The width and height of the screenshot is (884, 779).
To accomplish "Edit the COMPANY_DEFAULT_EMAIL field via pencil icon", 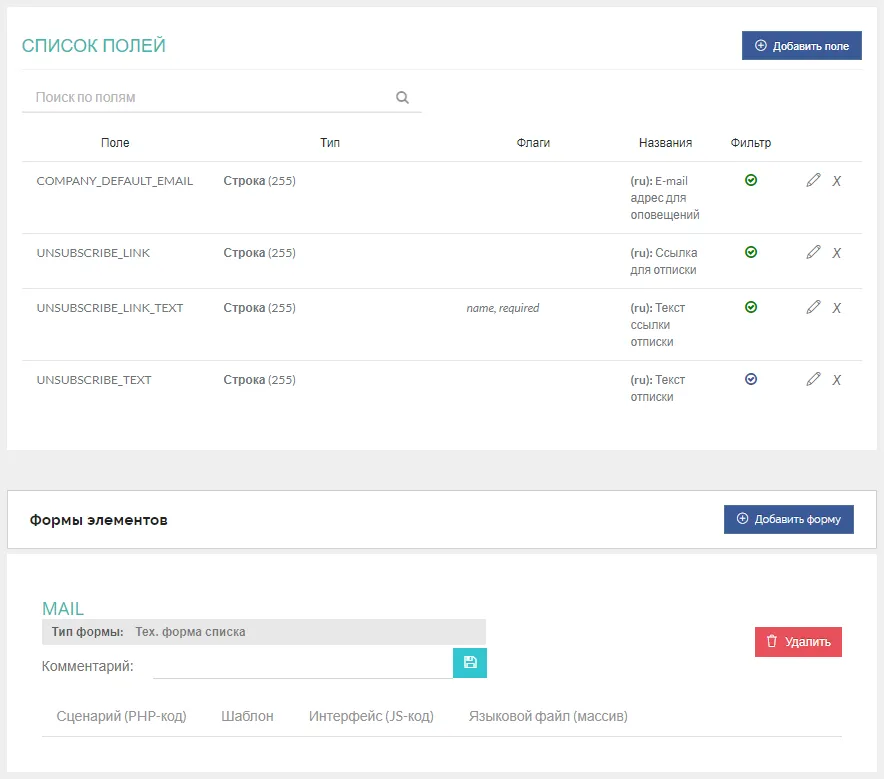I will [x=813, y=180].
